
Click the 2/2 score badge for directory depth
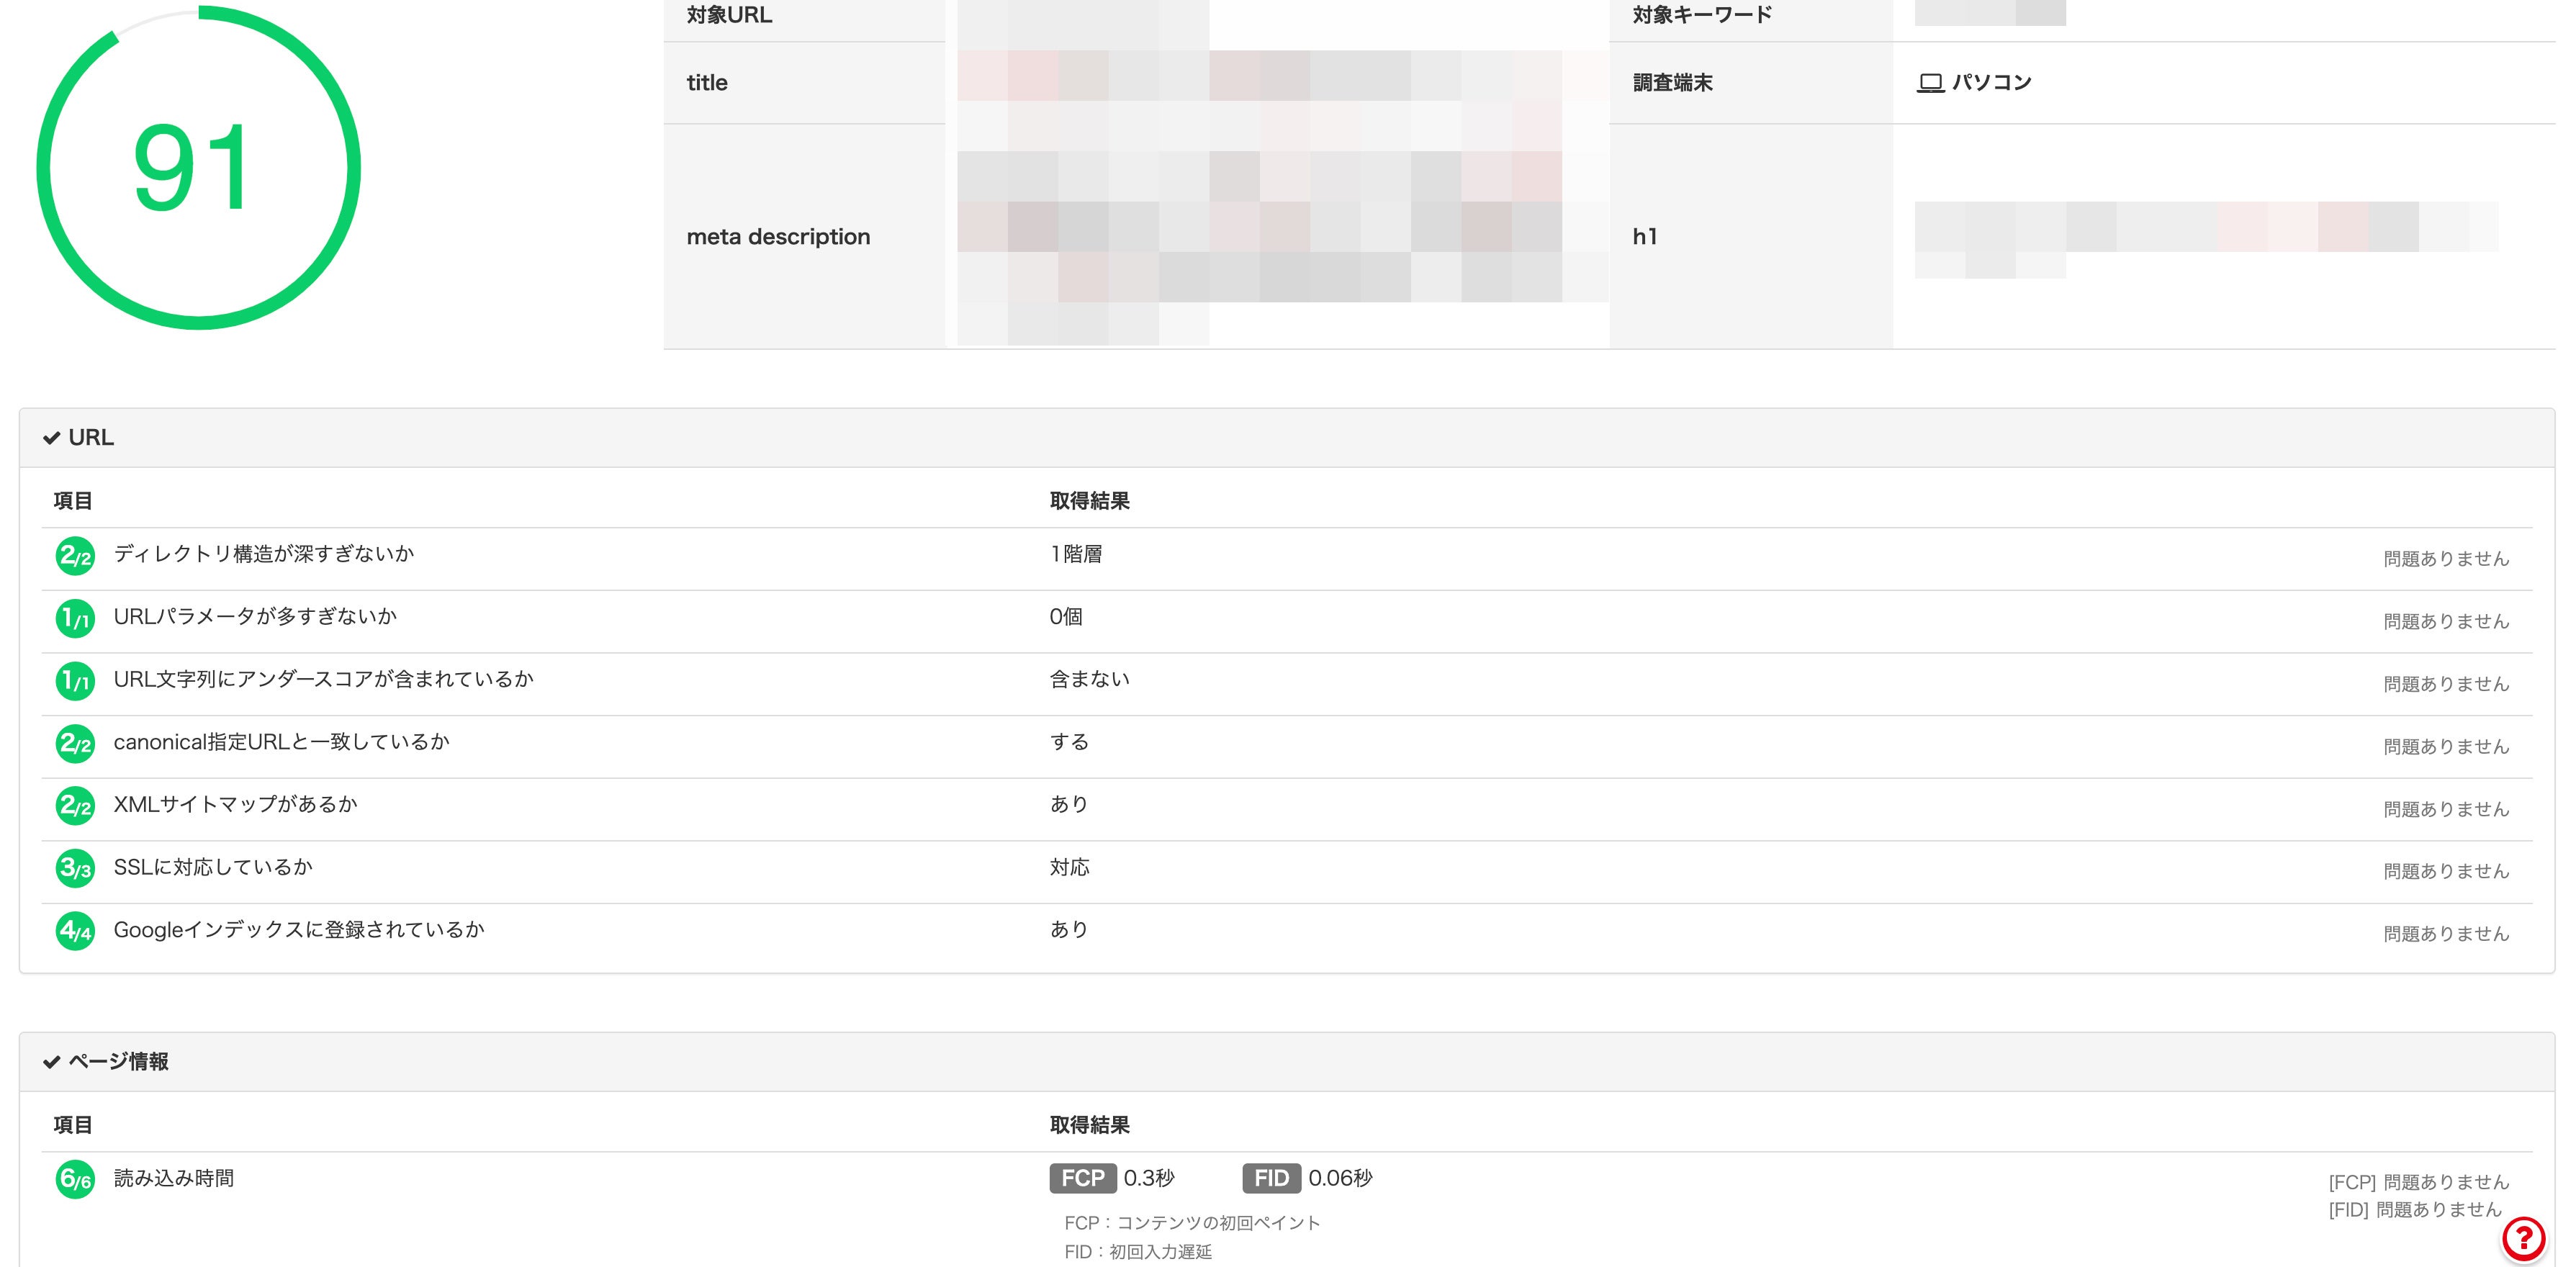[x=75, y=556]
